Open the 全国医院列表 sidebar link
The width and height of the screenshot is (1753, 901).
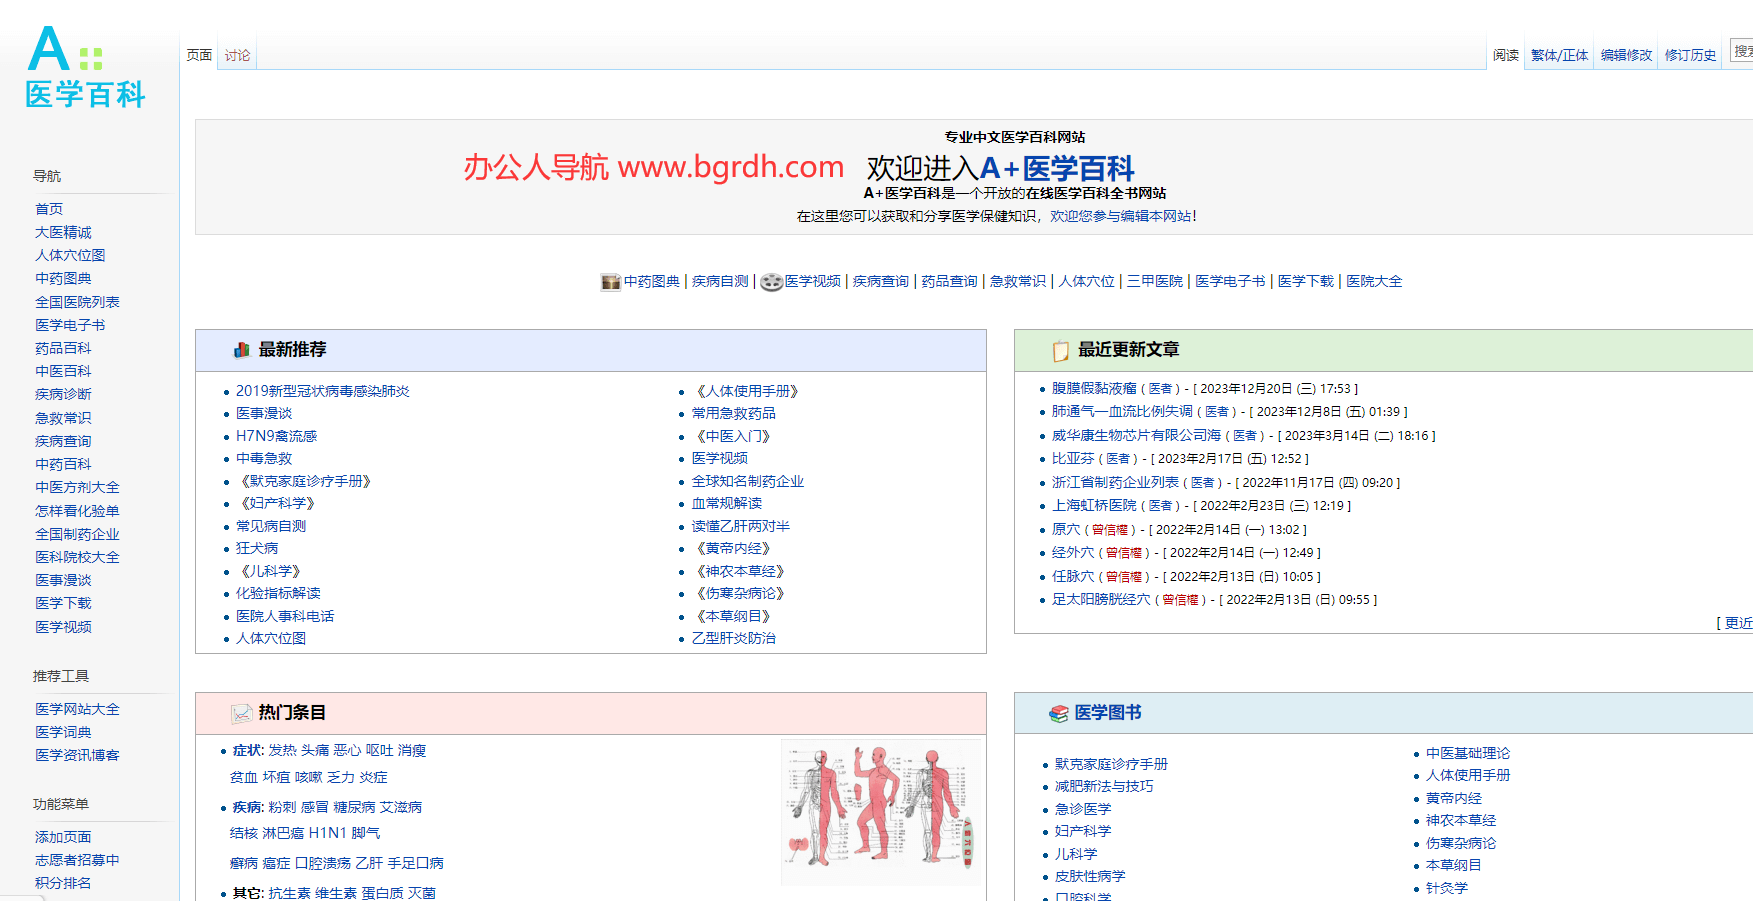click(75, 301)
